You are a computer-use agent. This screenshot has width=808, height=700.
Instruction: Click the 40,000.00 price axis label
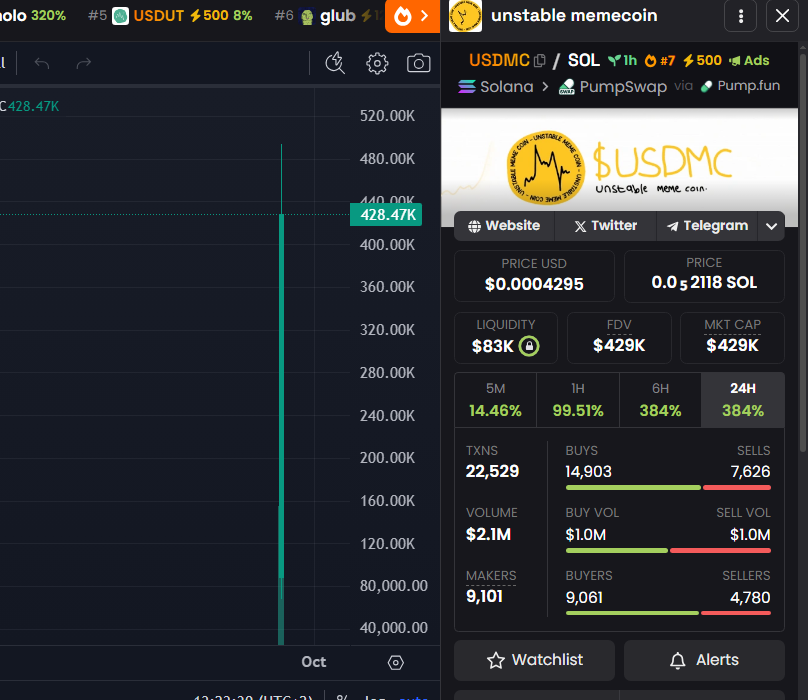[394, 628]
